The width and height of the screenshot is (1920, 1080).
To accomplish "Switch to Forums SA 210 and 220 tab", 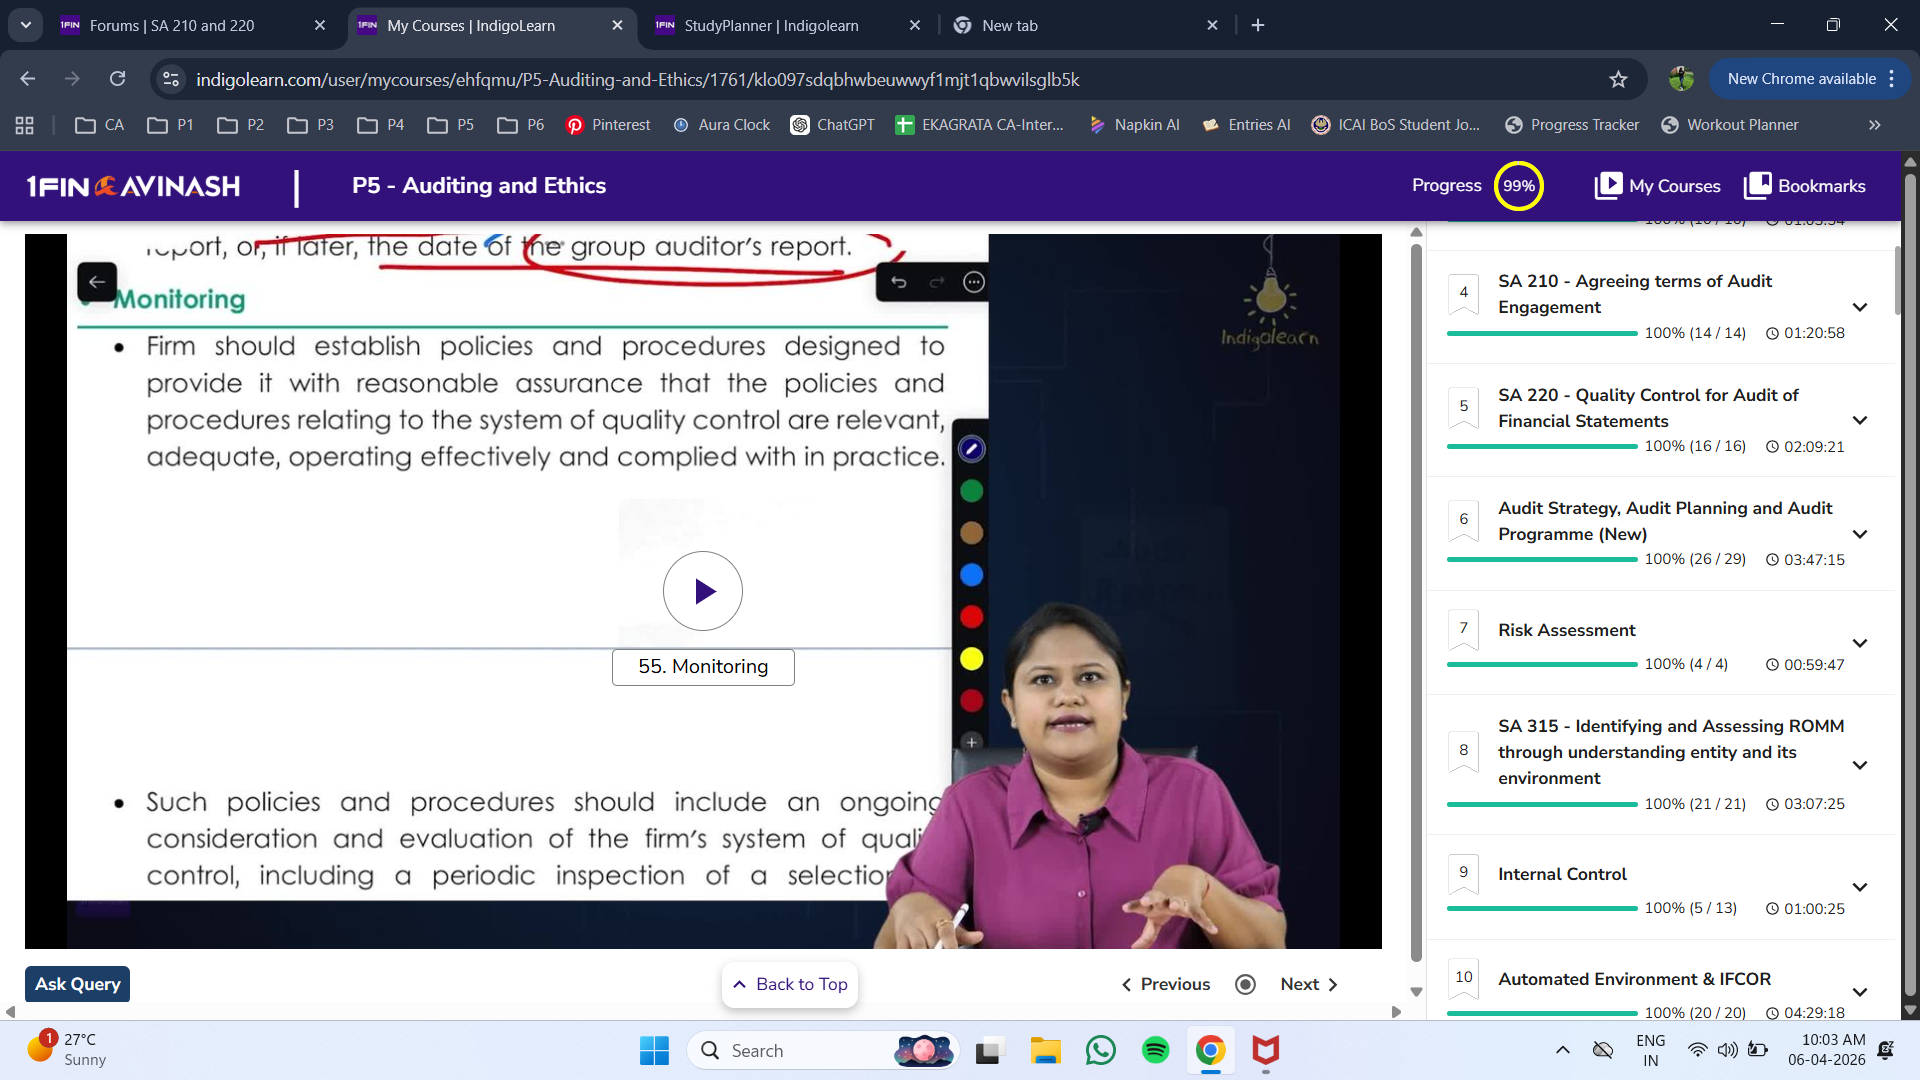I will click(x=172, y=25).
